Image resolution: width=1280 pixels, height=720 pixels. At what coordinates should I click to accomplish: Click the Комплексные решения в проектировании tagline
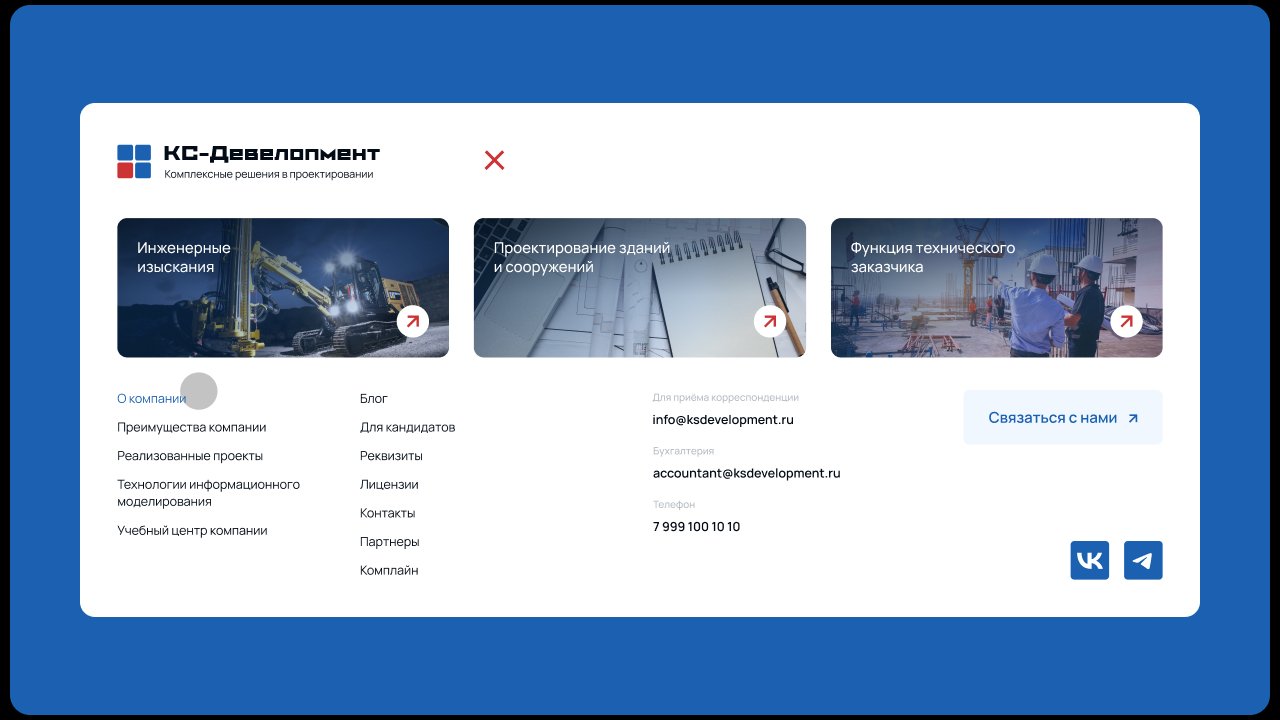269,174
